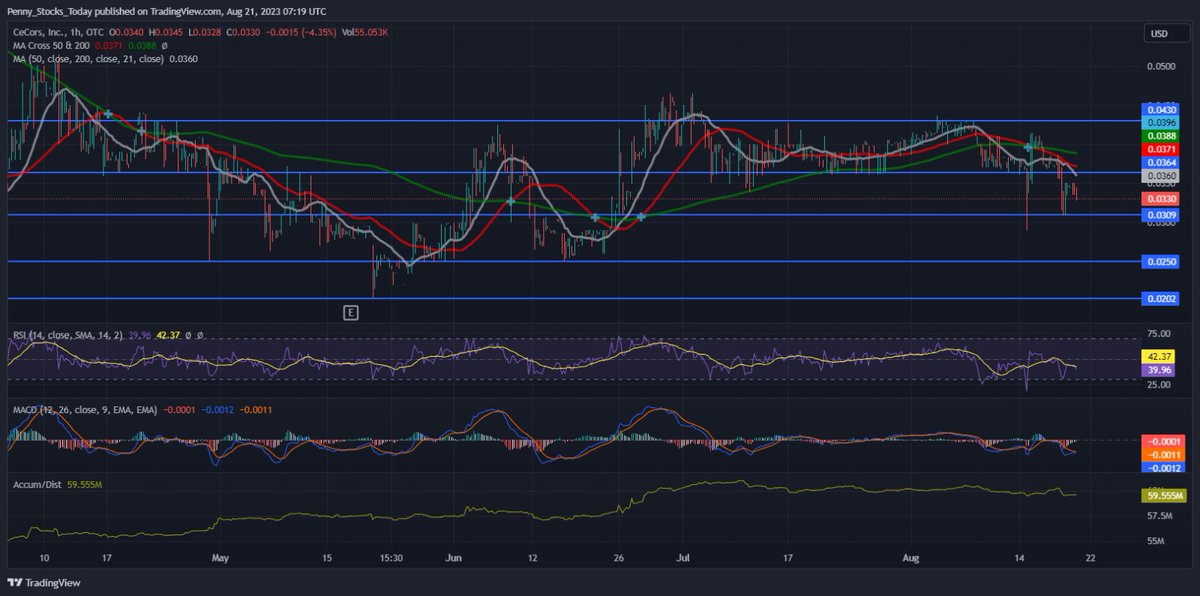This screenshot has width=1200, height=596.
Task: Click the 'Jun' label on time axis
Action: pos(455,558)
